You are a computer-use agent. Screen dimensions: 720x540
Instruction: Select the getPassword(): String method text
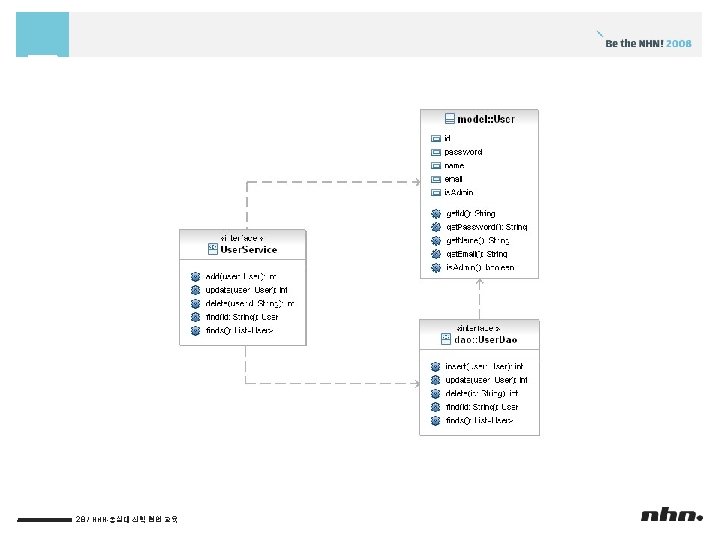(487, 227)
